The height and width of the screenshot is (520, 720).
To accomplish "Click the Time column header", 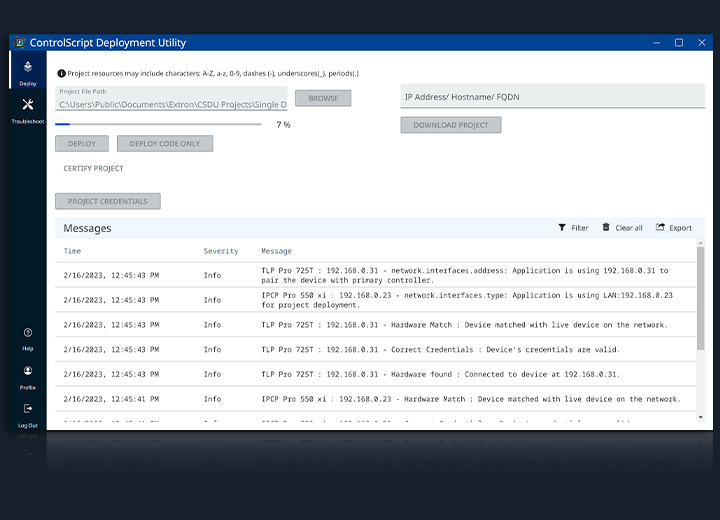I will click(x=72, y=251).
